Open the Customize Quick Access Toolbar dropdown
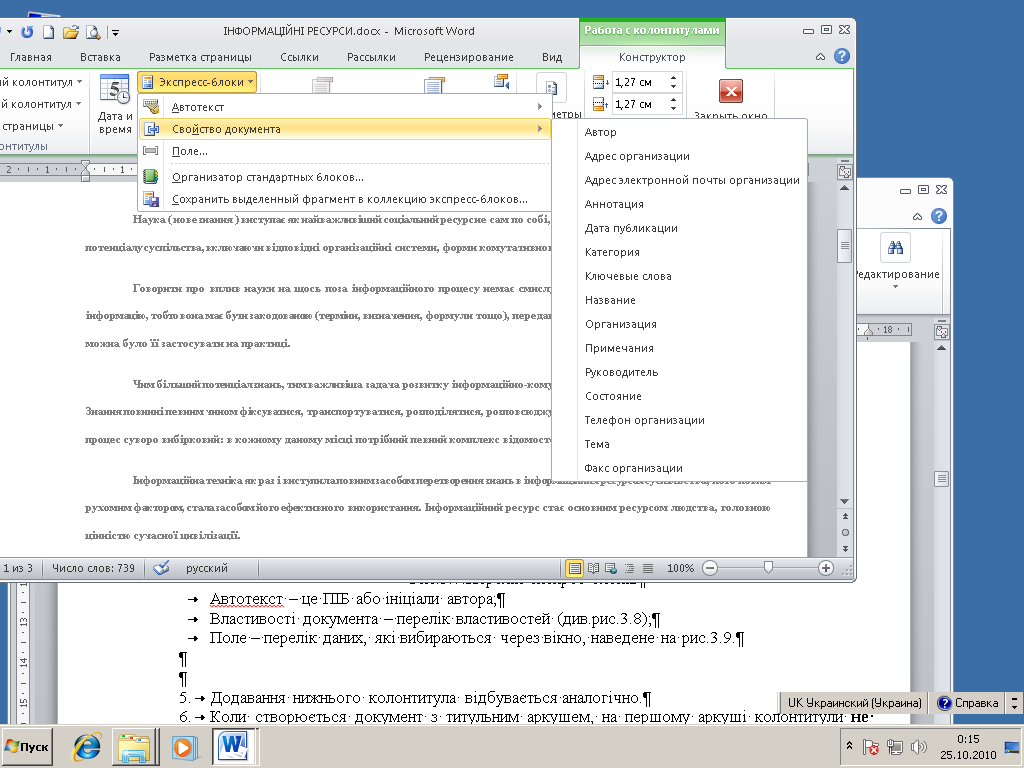 click(115, 31)
